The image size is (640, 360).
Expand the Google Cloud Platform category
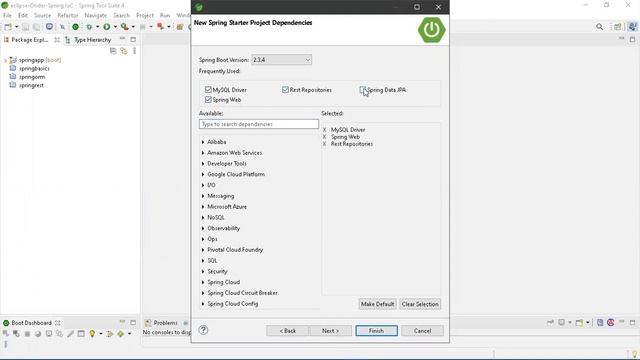pyautogui.click(x=203, y=174)
